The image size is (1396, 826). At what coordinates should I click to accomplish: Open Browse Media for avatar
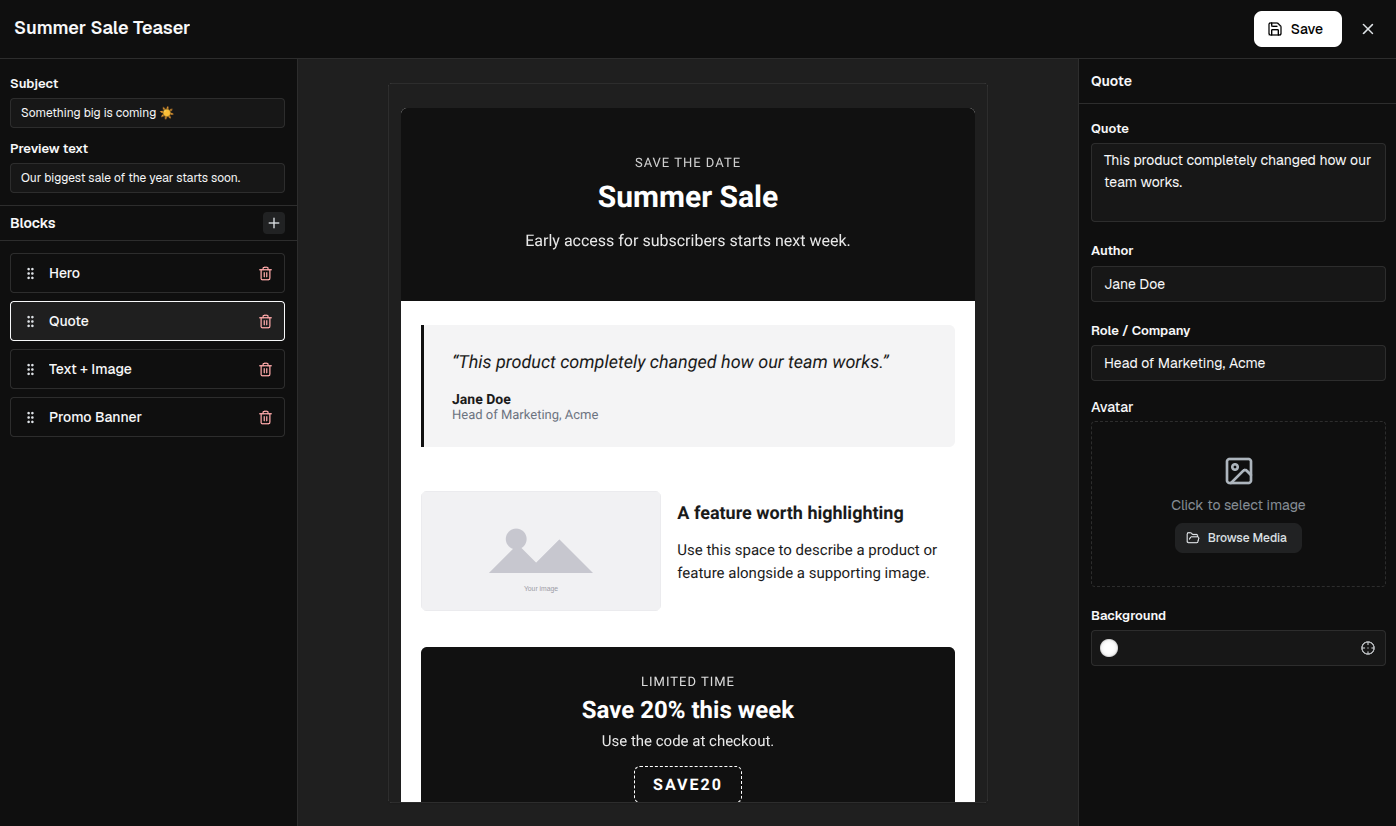click(1238, 538)
